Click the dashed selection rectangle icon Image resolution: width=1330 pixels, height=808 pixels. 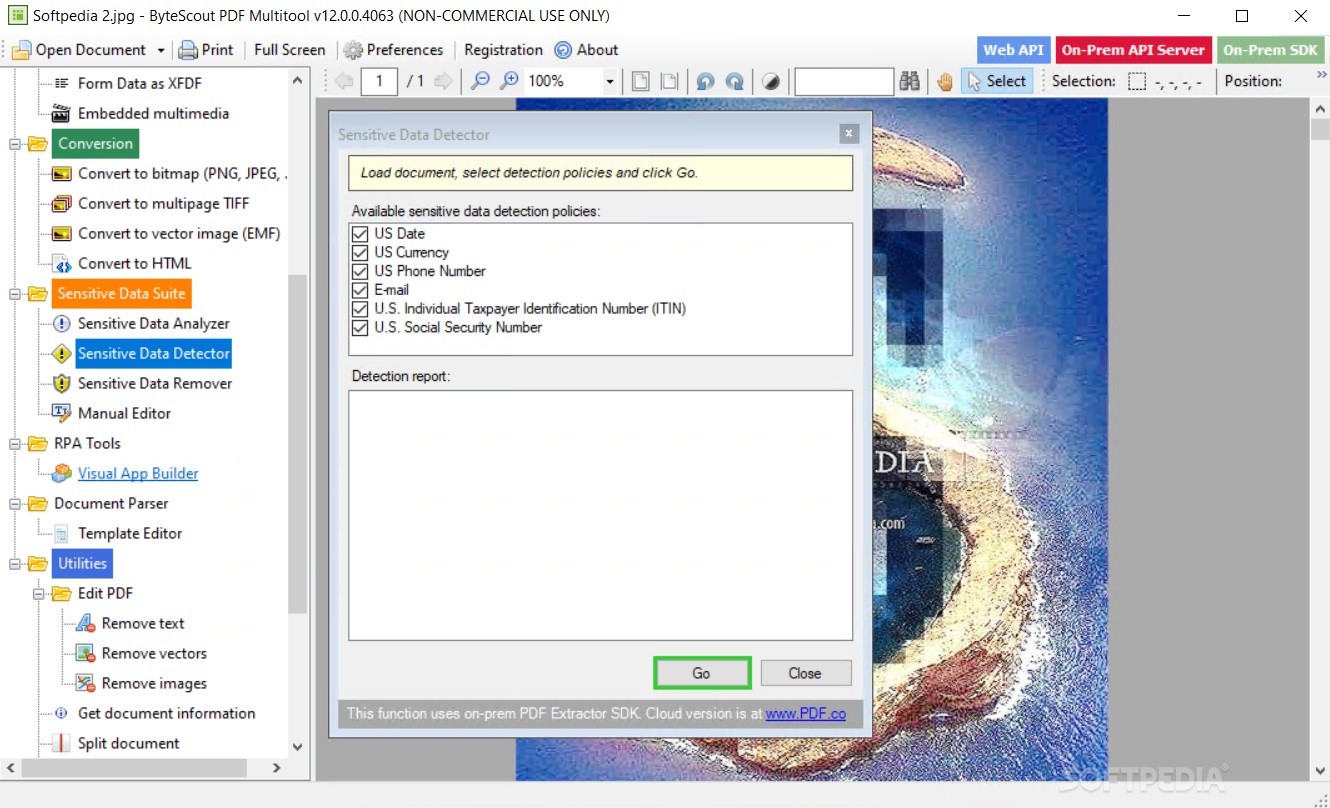coord(1137,82)
